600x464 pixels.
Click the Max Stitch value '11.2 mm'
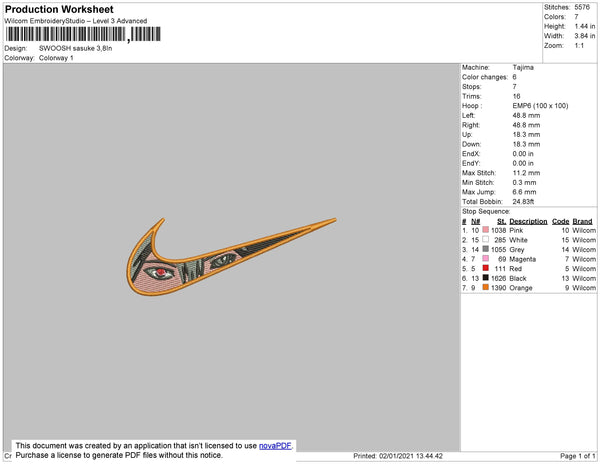pos(526,173)
